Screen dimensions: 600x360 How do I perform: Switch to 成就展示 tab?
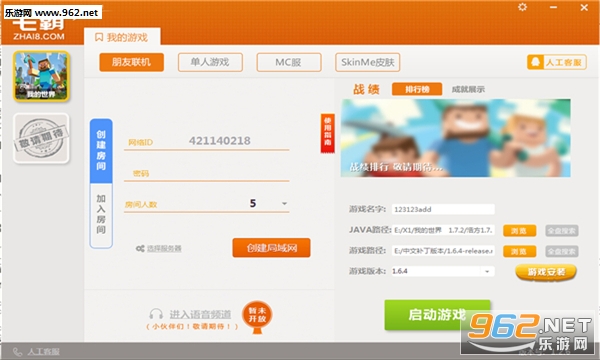(x=468, y=89)
